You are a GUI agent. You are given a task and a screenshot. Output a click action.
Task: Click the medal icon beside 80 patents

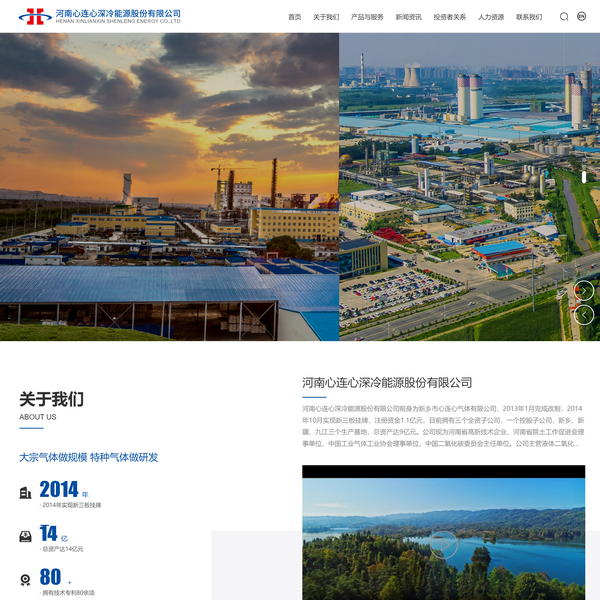coord(25,580)
